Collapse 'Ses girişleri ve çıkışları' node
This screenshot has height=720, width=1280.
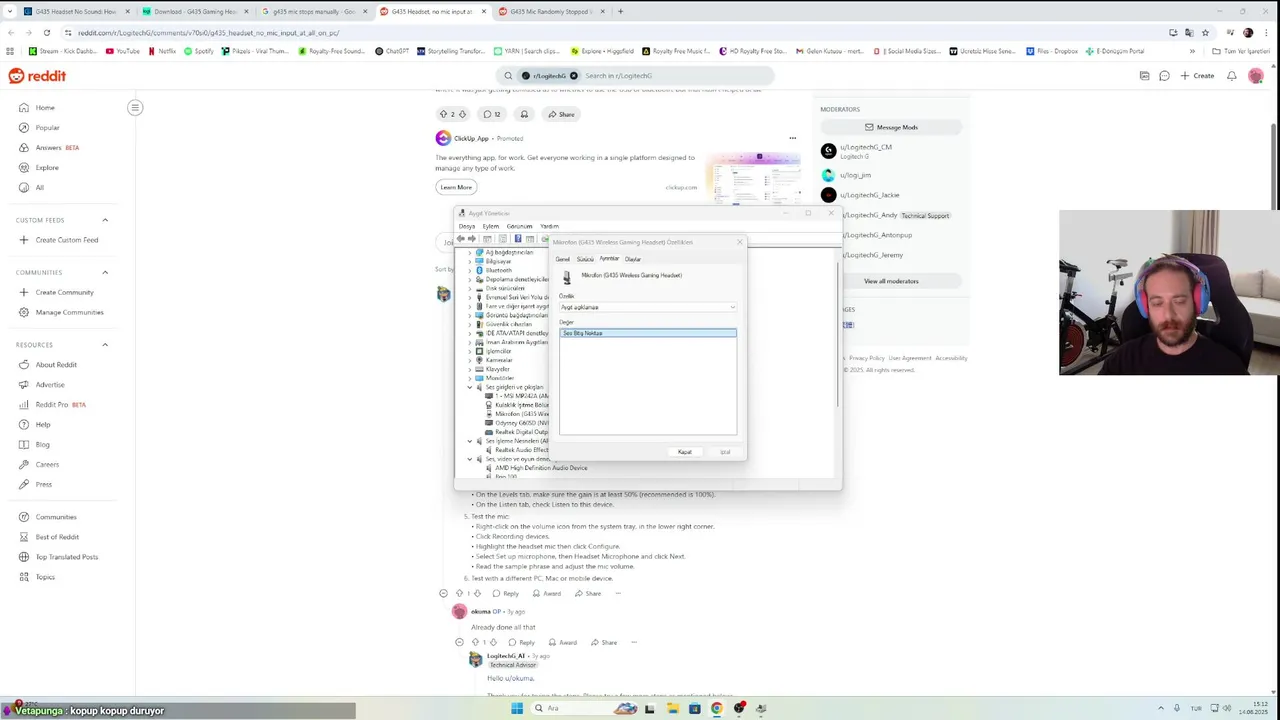tap(470, 387)
